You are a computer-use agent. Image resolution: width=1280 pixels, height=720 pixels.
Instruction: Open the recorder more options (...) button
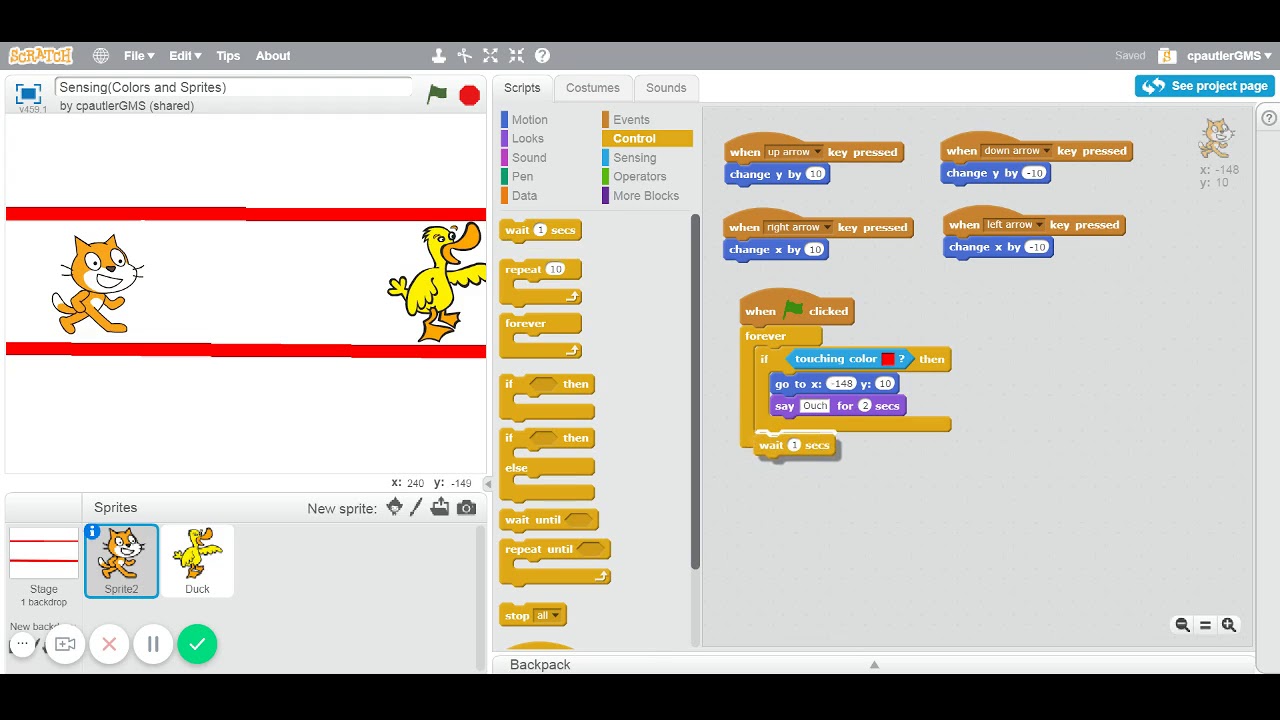[22, 644]
